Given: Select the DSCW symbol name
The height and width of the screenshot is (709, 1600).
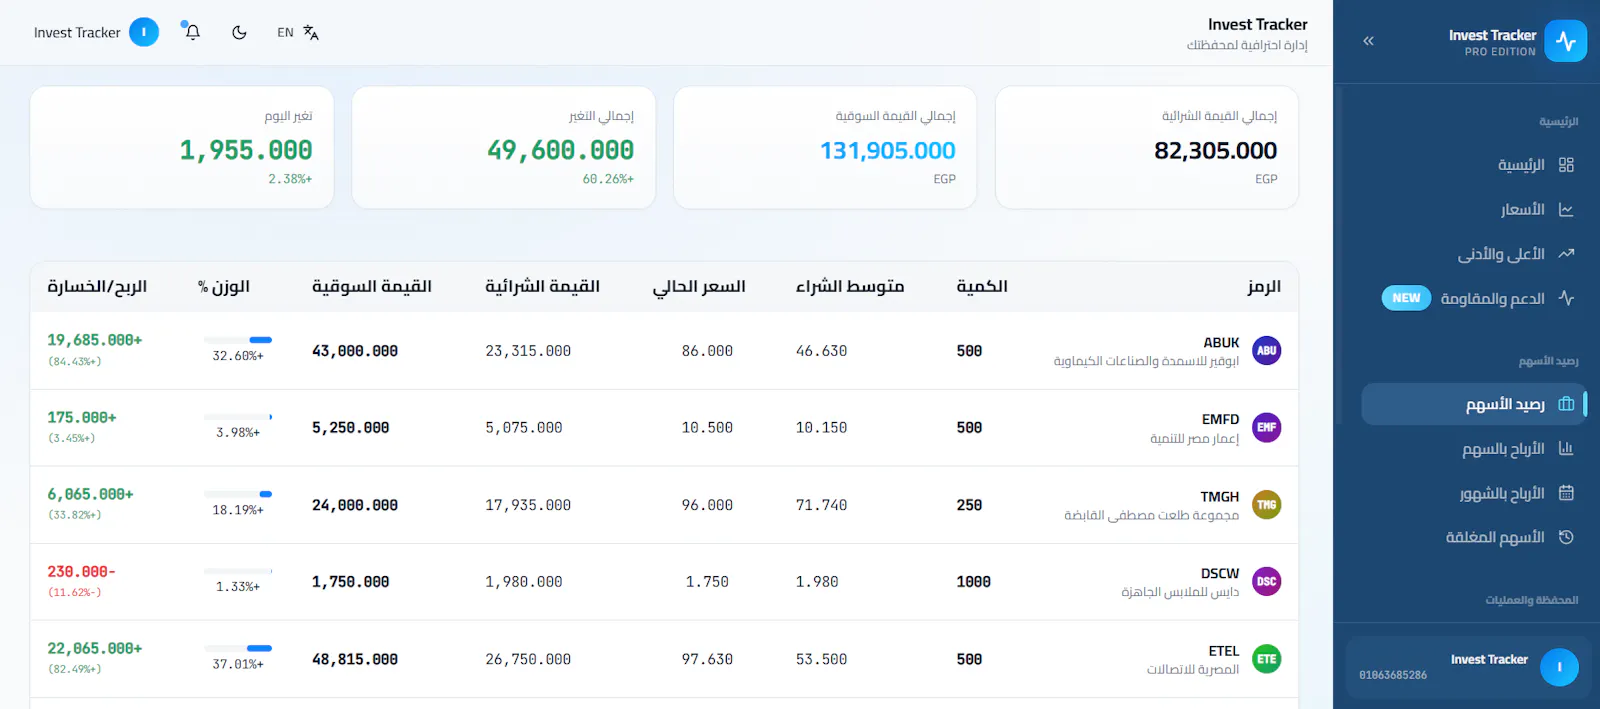Looking at the screenshot, I should tap(1219, 574).
